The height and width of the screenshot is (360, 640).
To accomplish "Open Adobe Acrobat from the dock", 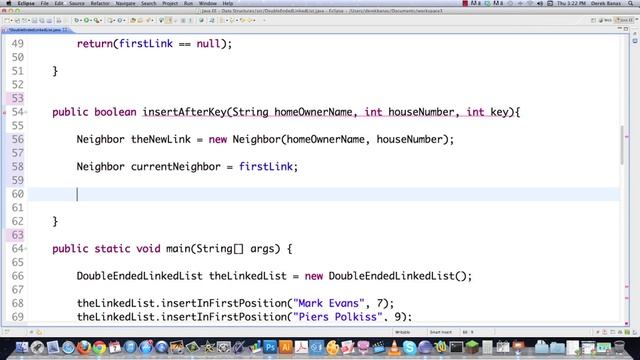I will point(301,347).
